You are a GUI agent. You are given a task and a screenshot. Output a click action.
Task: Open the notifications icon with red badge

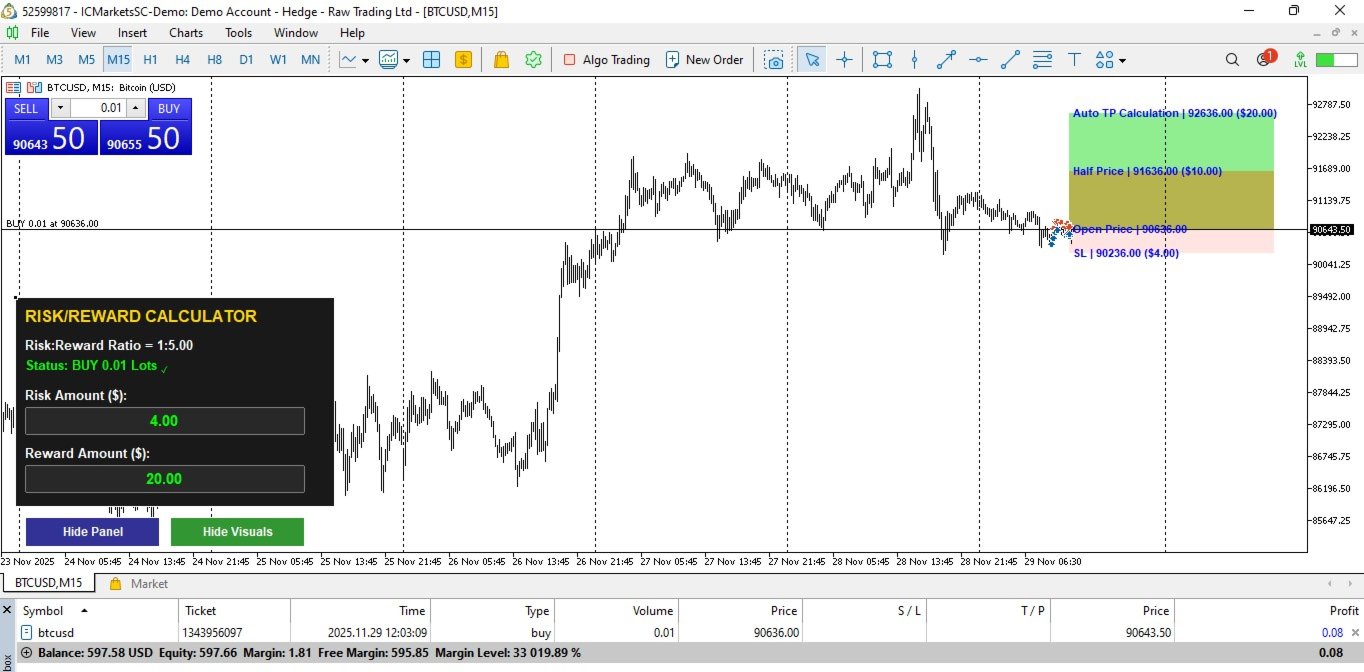(x=1265, y=58)
